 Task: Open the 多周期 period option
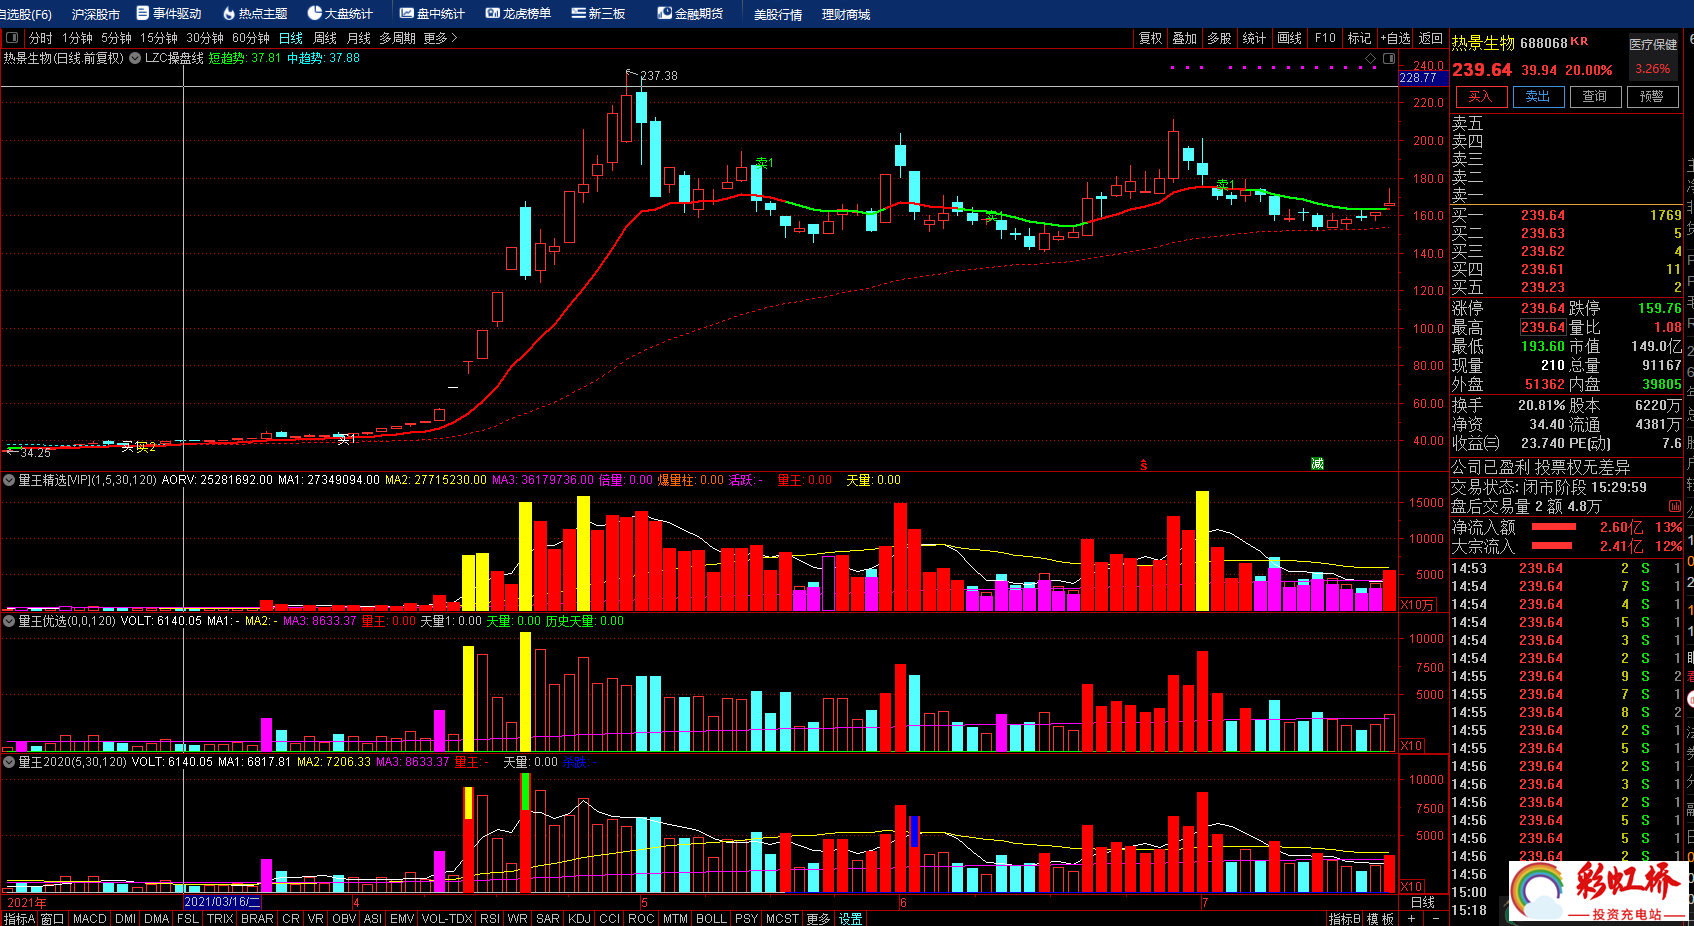coord(397,38)
